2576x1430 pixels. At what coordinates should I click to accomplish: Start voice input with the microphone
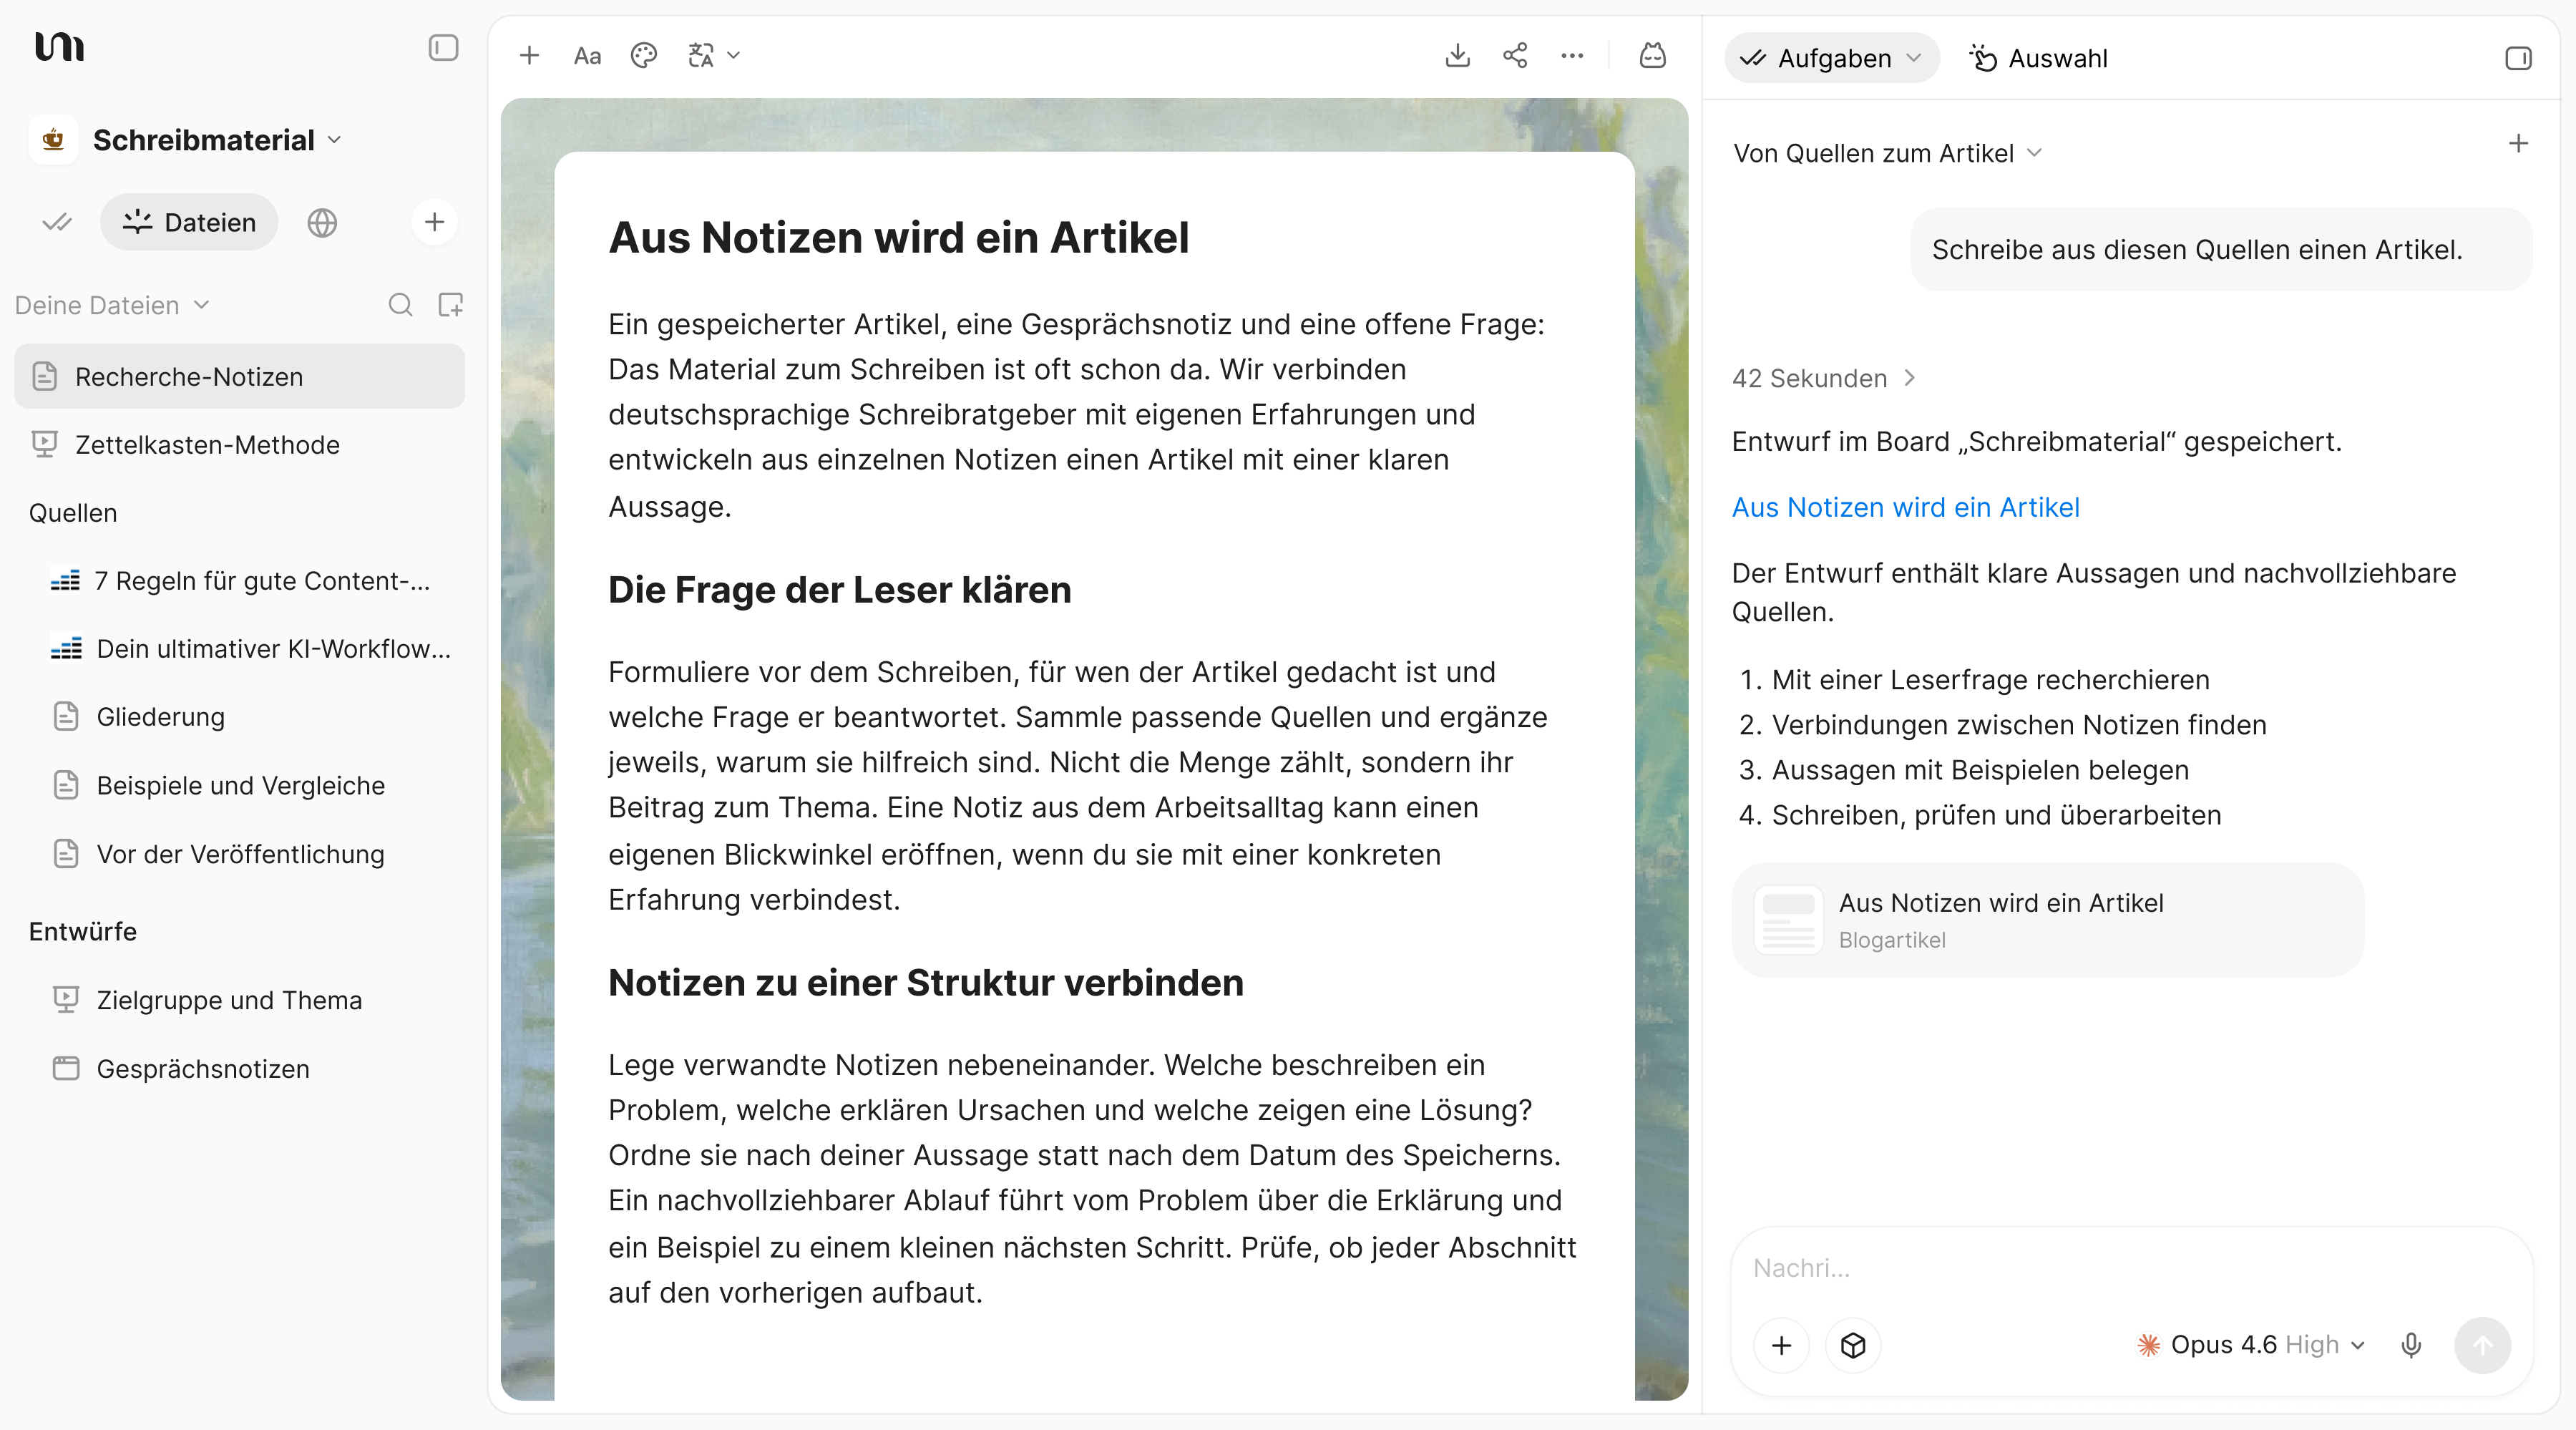coord(2411,1345)
